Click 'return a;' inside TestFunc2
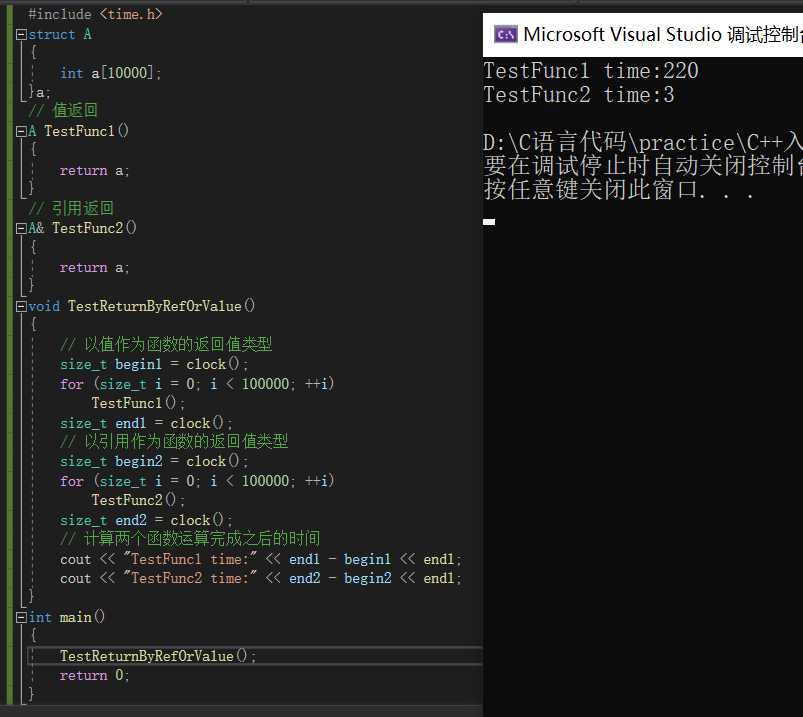This screenshot has height=717, width=803. [94, 268]
